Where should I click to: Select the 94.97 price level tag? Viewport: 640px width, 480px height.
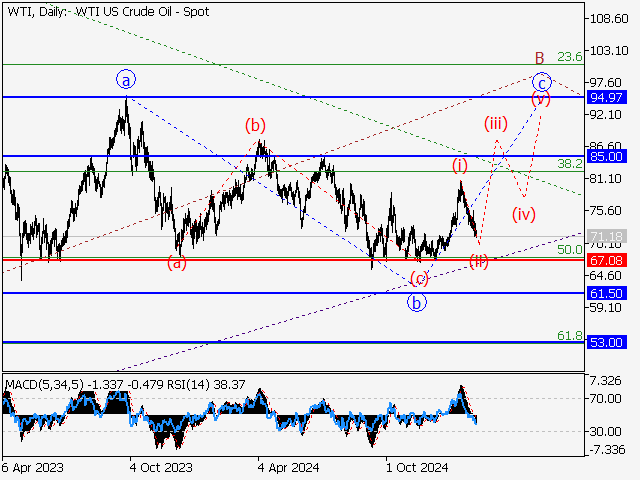pyautogui.click(x=607, y=97)
